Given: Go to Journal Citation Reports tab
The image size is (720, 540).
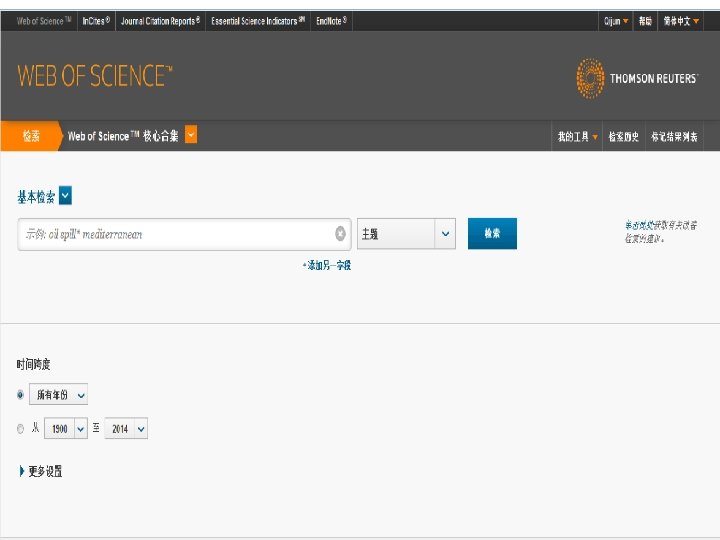Looking at the screenshot, I should tap(160, 21).
